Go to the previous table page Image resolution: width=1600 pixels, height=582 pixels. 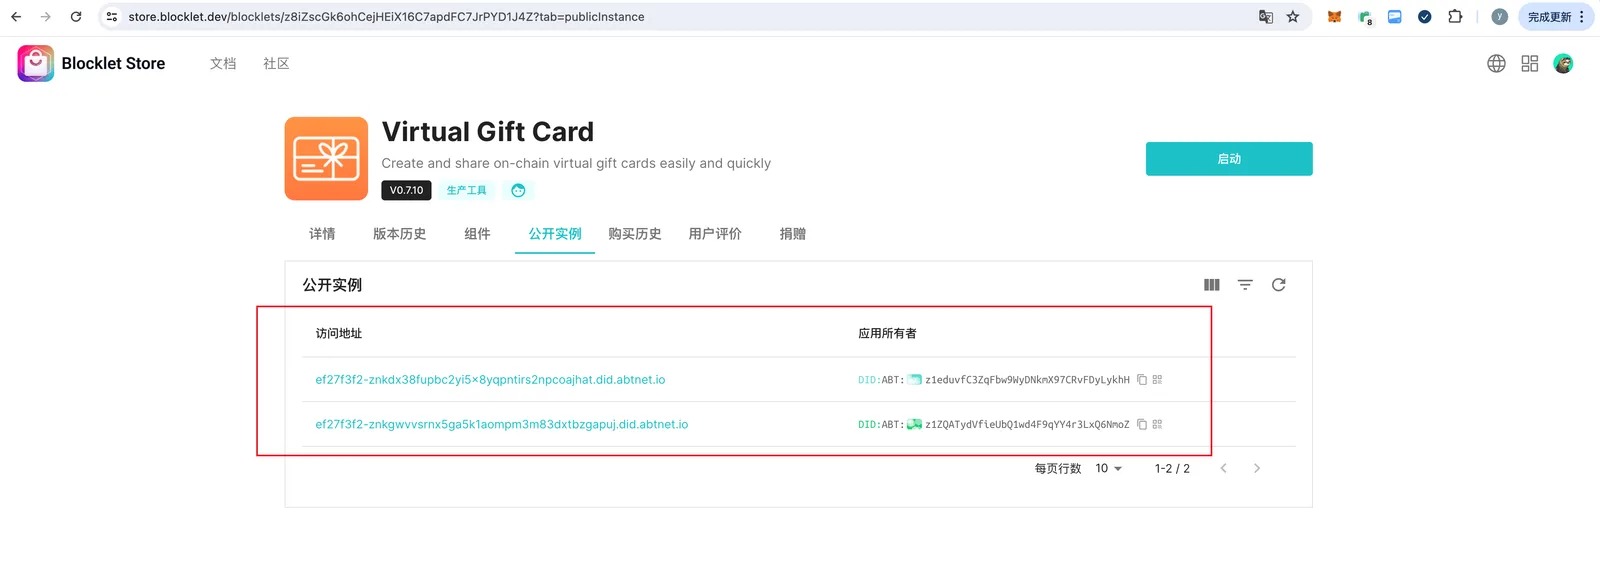[1223, 469]
